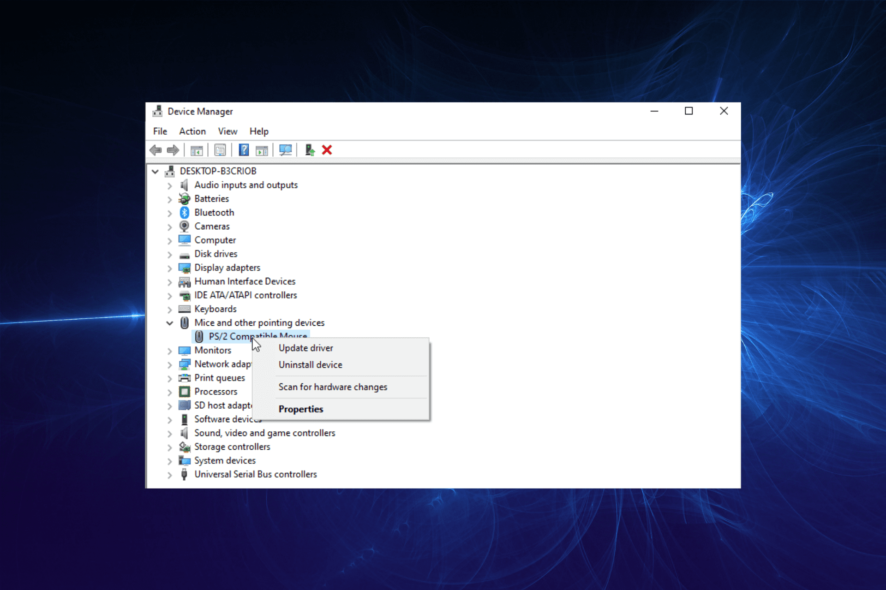886x590 pixels.
Task: Choose Update driver from context menu
Action: coord(306,348)
